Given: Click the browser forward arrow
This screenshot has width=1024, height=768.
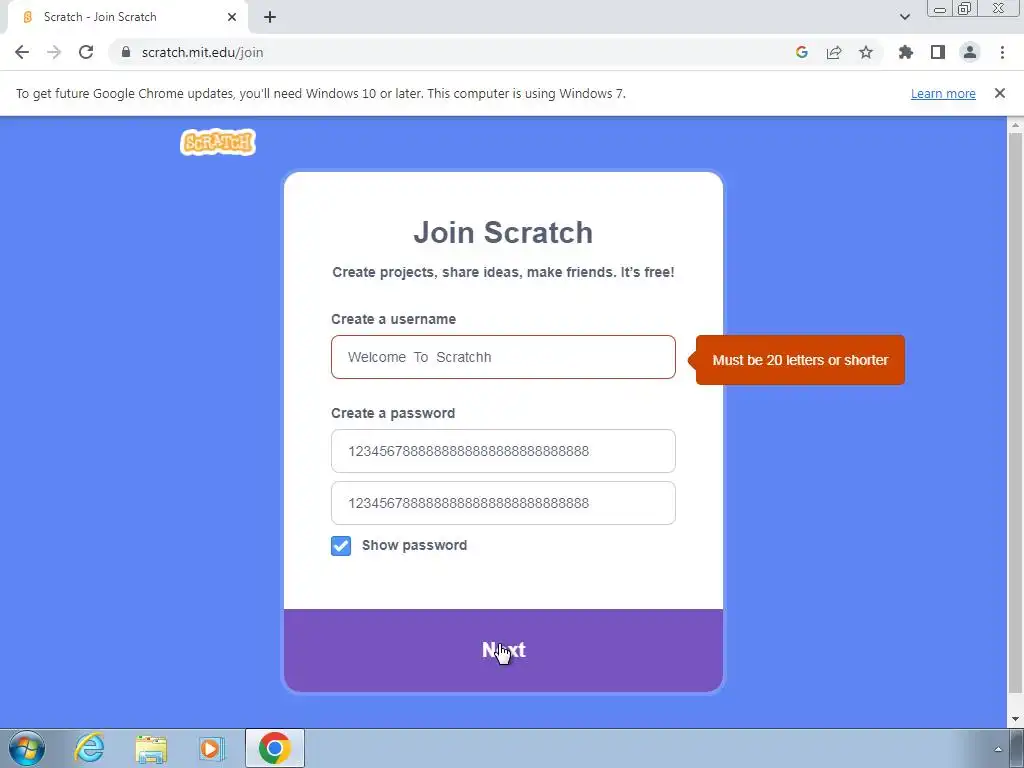Looking at the screenshot, I should 54,52.
